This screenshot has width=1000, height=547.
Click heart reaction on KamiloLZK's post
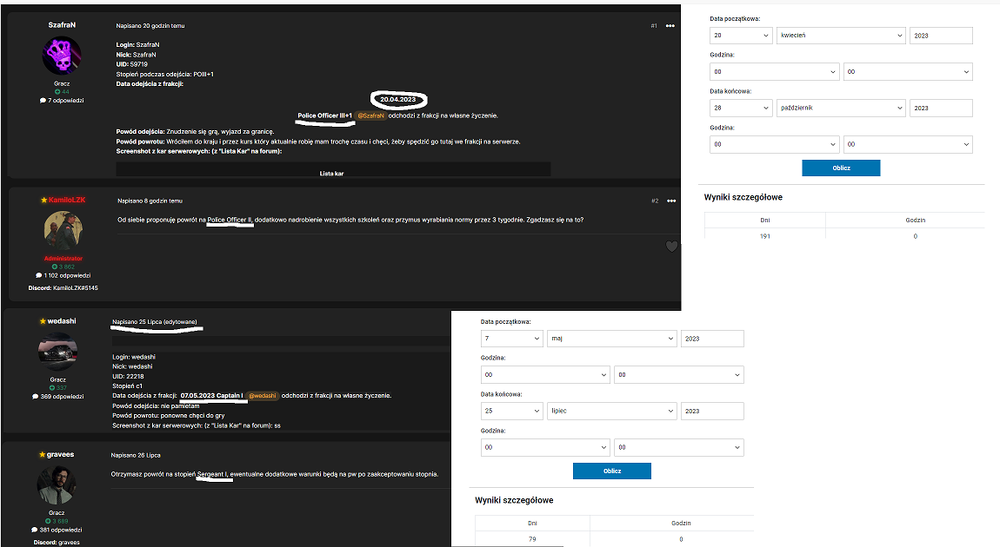coord(672,246)
